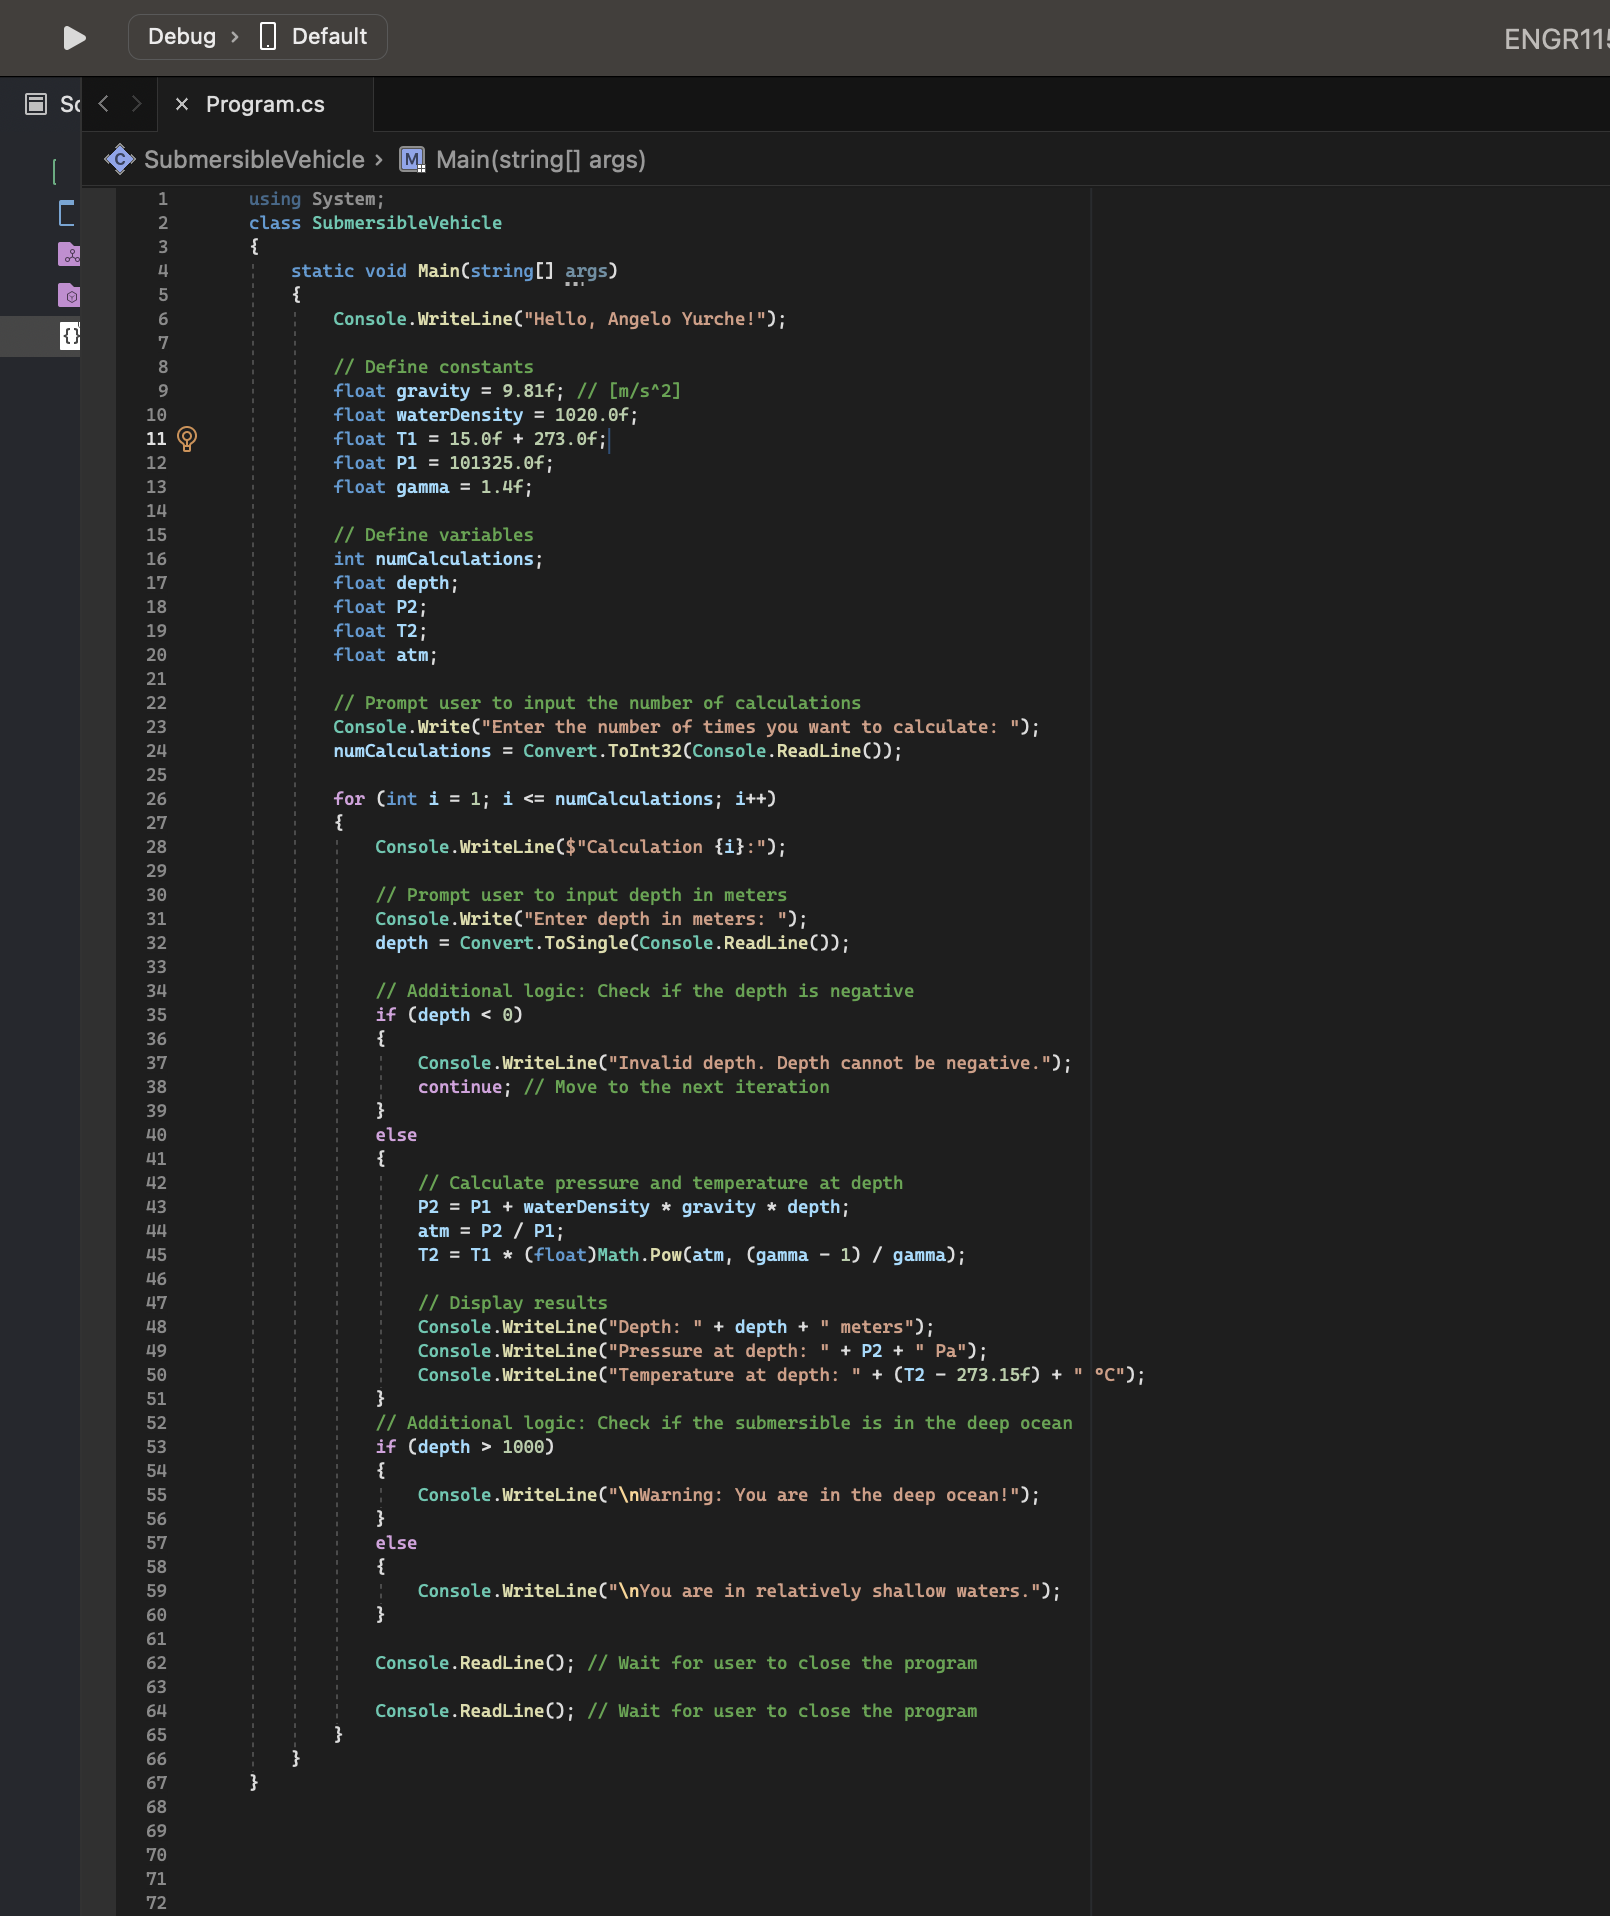1610x1916 pixels.
Task: Open the Solution pad window icon
Action: 36,104
